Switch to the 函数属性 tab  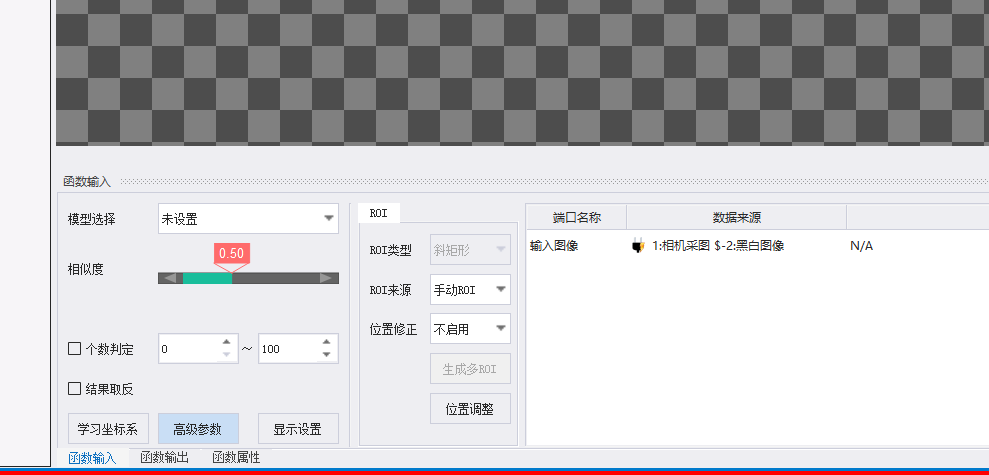[236, 458]
